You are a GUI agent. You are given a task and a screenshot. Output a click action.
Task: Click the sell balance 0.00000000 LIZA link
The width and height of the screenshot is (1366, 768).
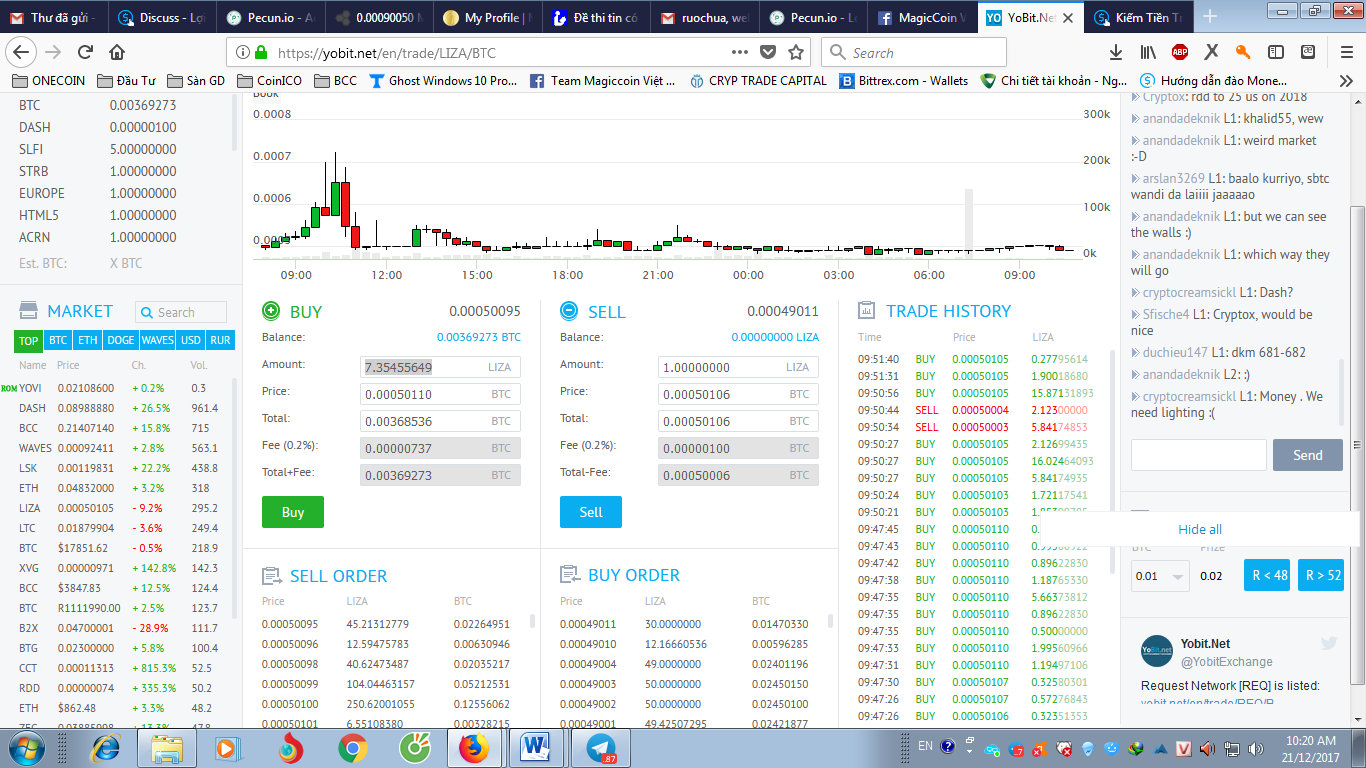[775, 338]
